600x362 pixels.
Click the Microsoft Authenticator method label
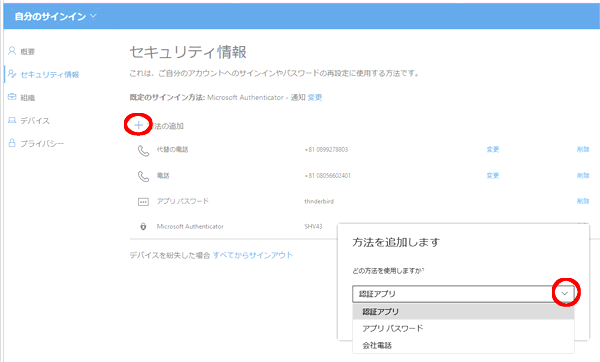click(x=190, y=227)
